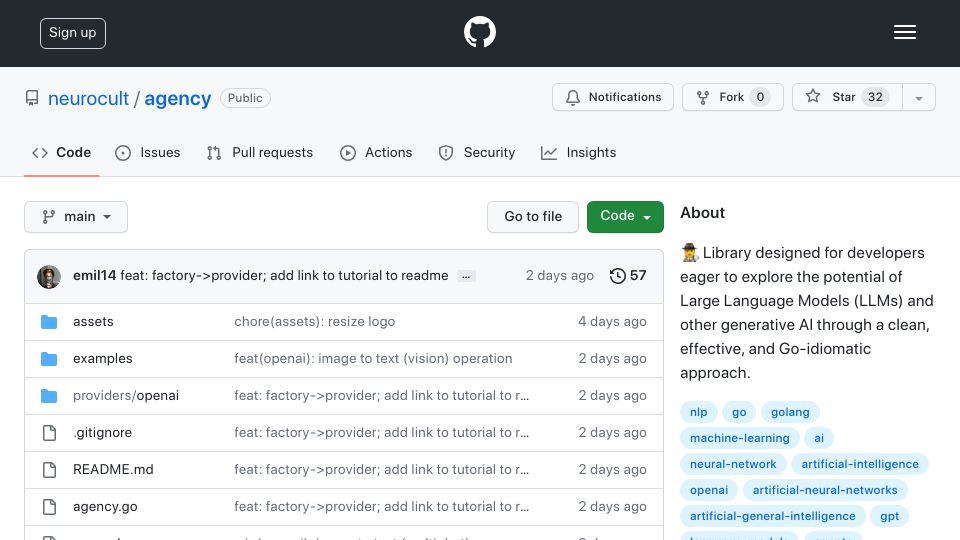Open the star lists dropdown arrow
960x540 pixels.
click(x=918, y=97)
